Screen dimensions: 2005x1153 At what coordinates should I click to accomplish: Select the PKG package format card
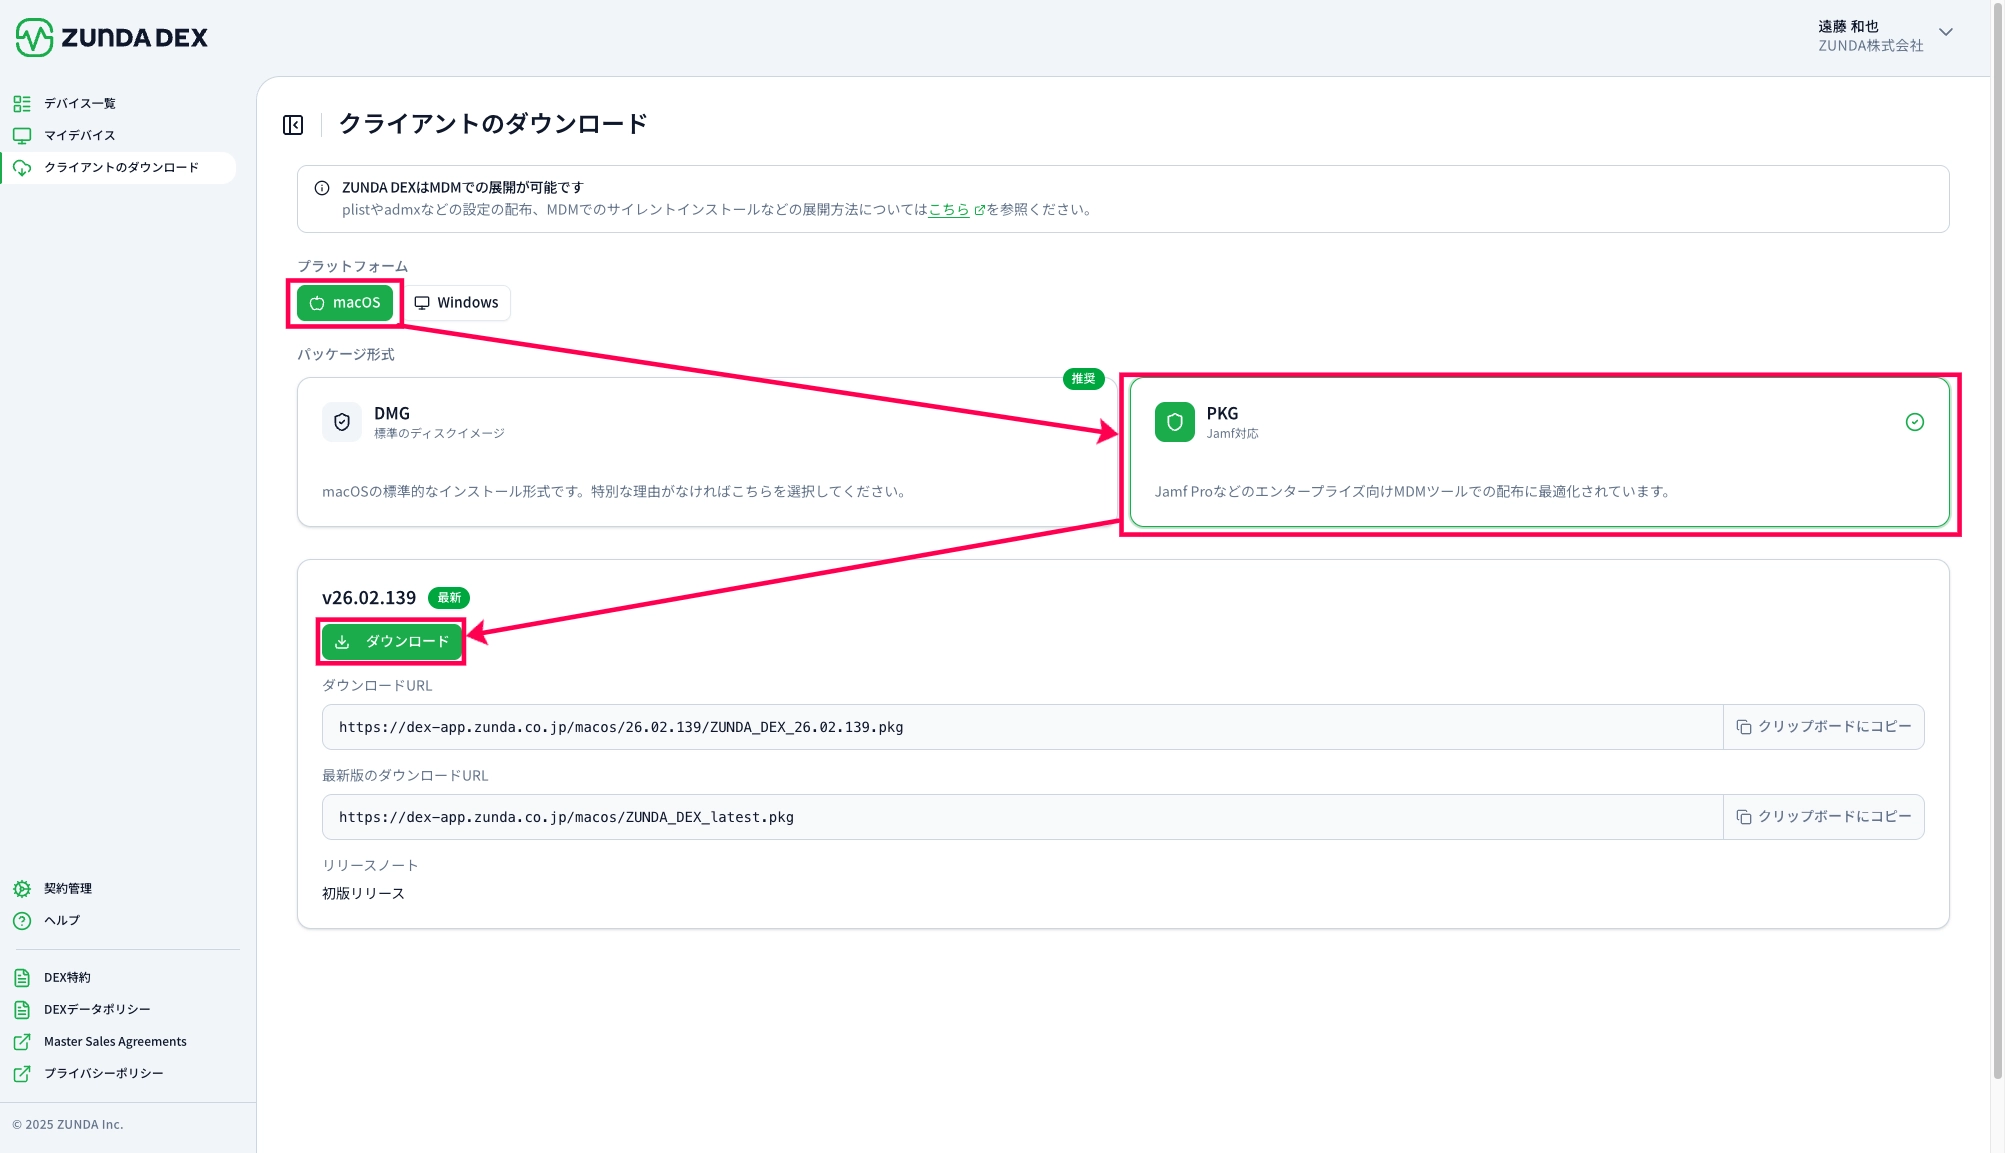point(1538,452)
